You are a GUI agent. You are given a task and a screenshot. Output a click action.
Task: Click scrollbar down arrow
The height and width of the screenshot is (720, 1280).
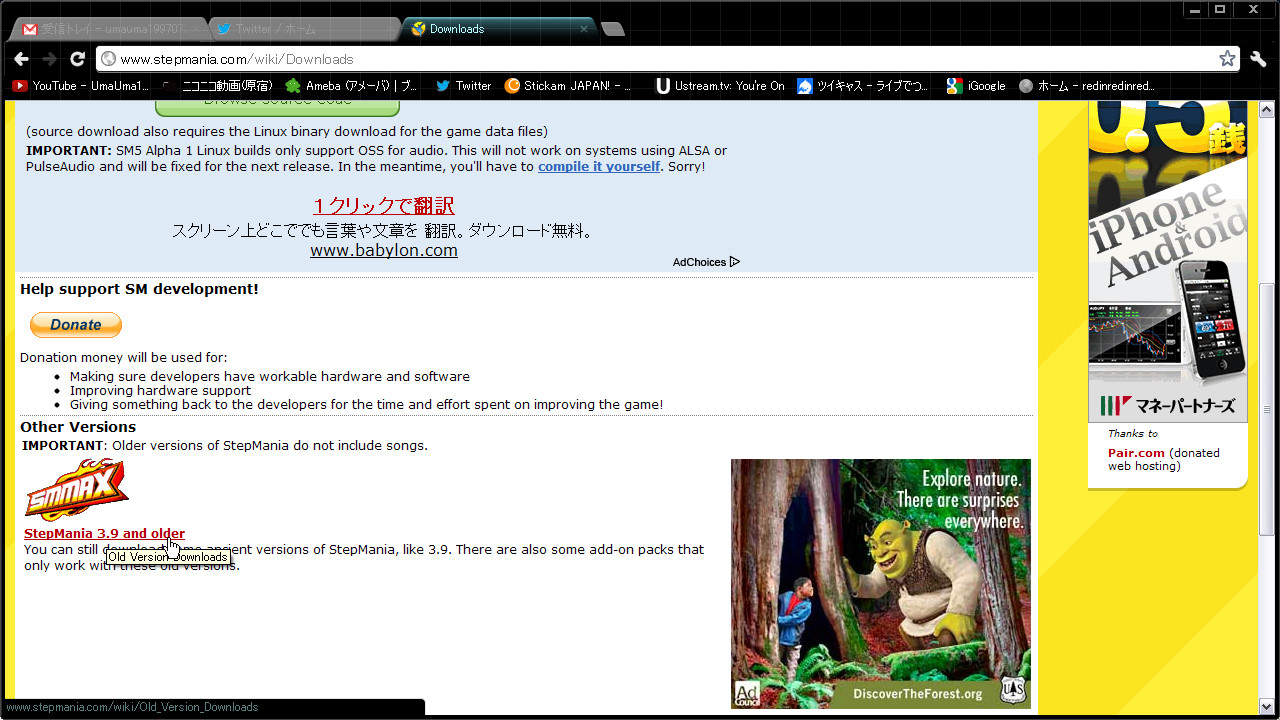[x=1268, y=707]
